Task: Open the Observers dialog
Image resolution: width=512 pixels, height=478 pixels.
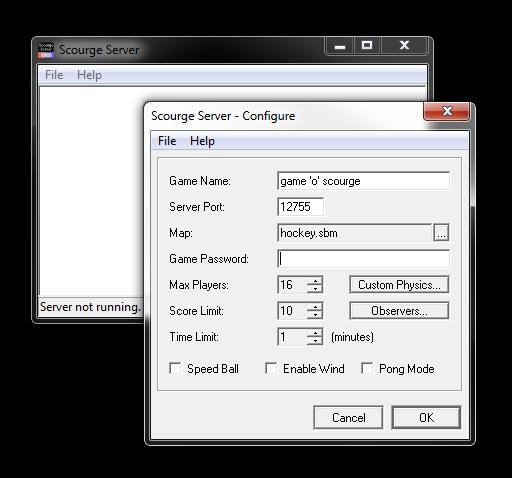Action: coord(399,311)
